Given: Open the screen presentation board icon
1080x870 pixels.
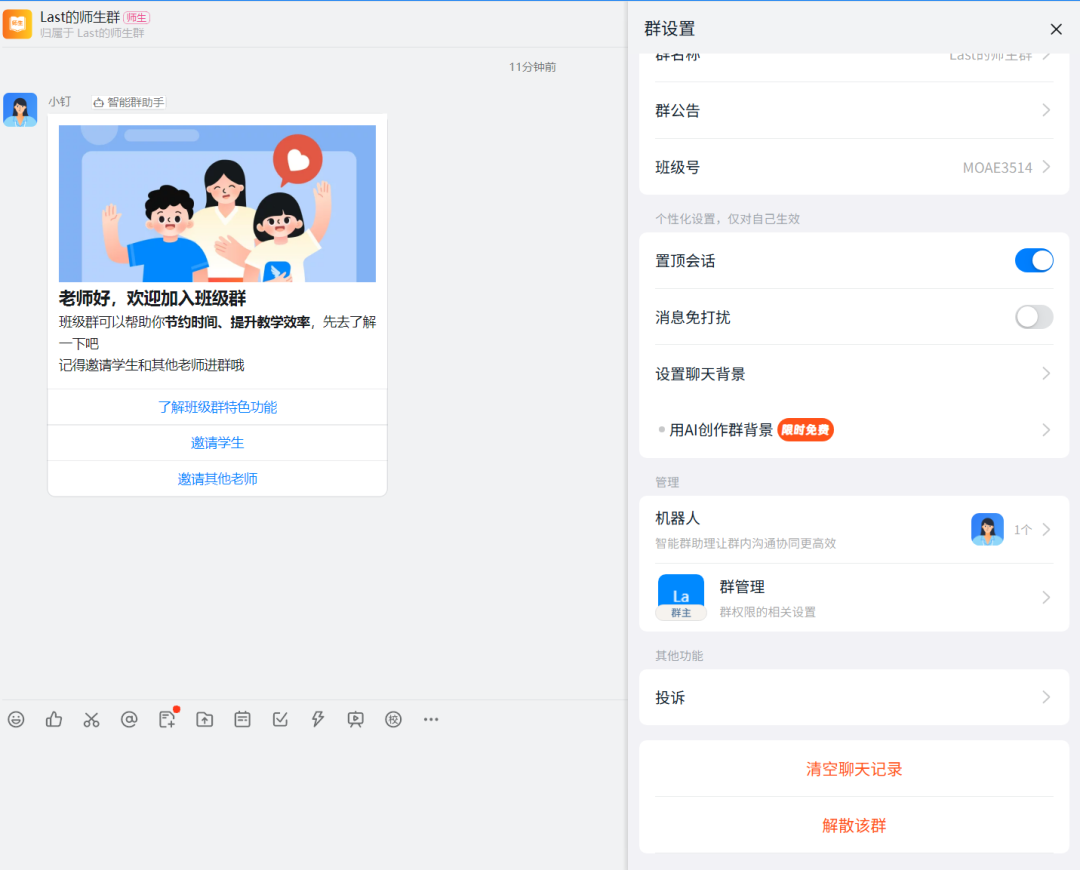Looking at the screenshot, I should click(355, 719).
